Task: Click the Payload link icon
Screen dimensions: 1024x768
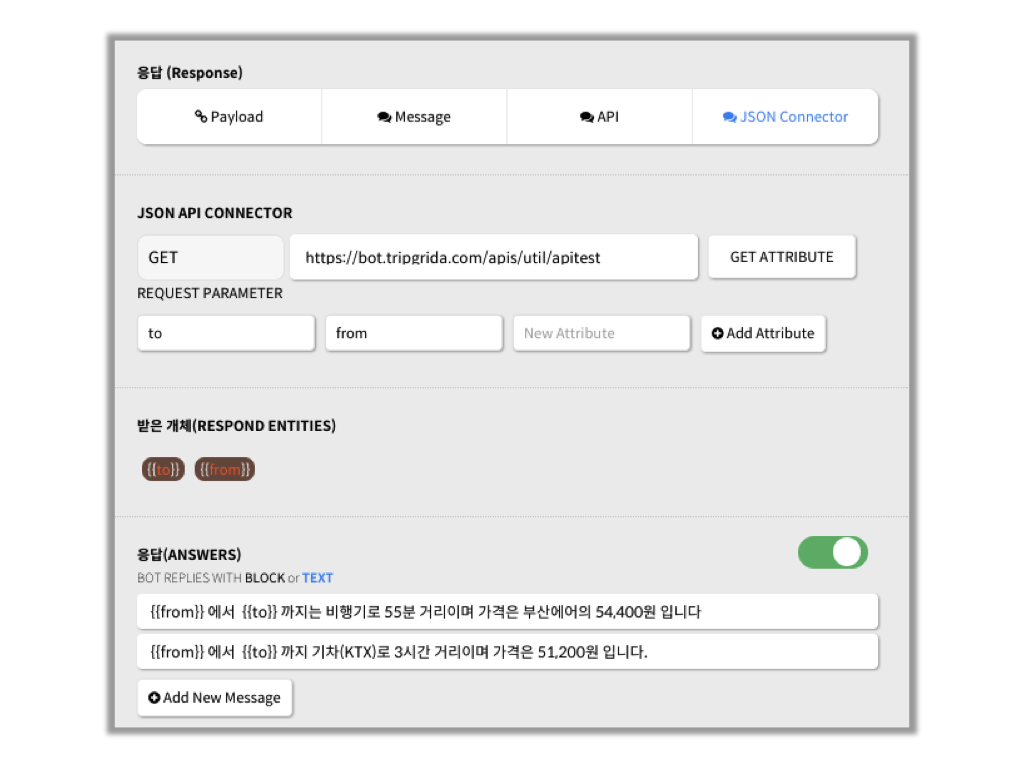Action: pyautogui.click(x=201, y=116)
